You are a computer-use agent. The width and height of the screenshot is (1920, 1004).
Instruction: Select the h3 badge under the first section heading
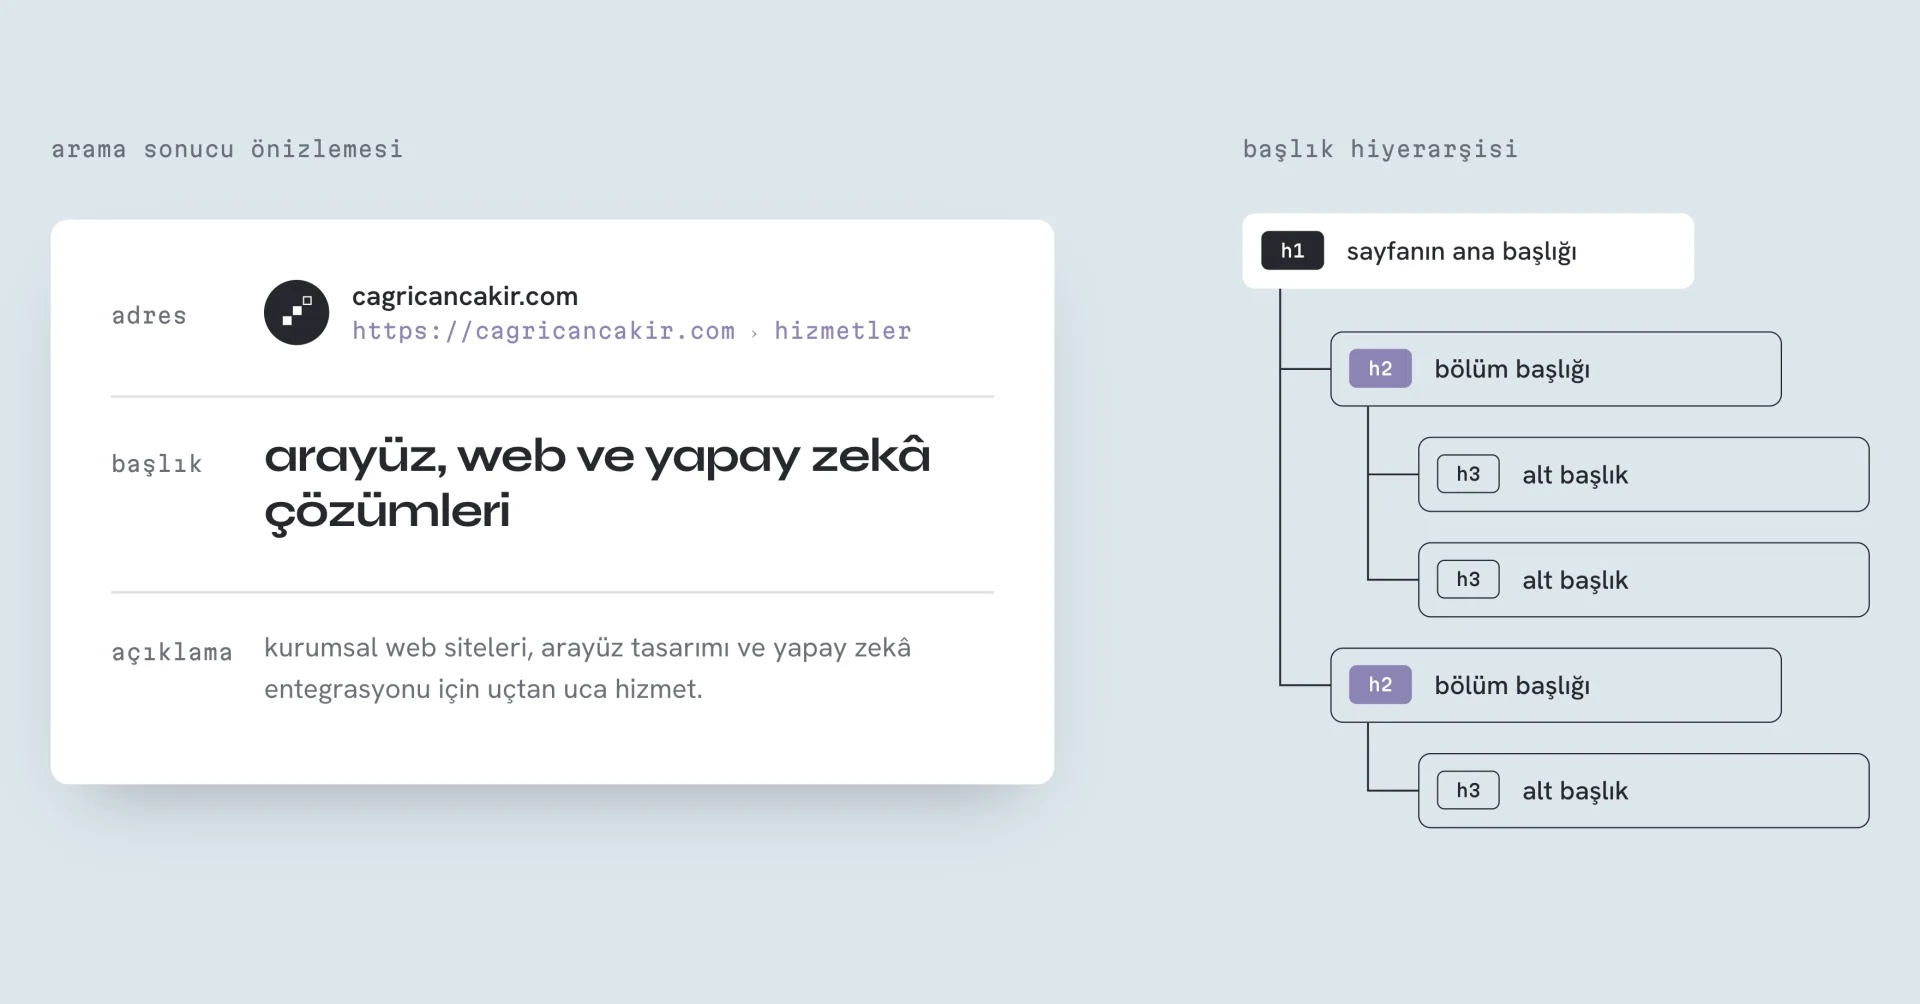[1468, 474]
